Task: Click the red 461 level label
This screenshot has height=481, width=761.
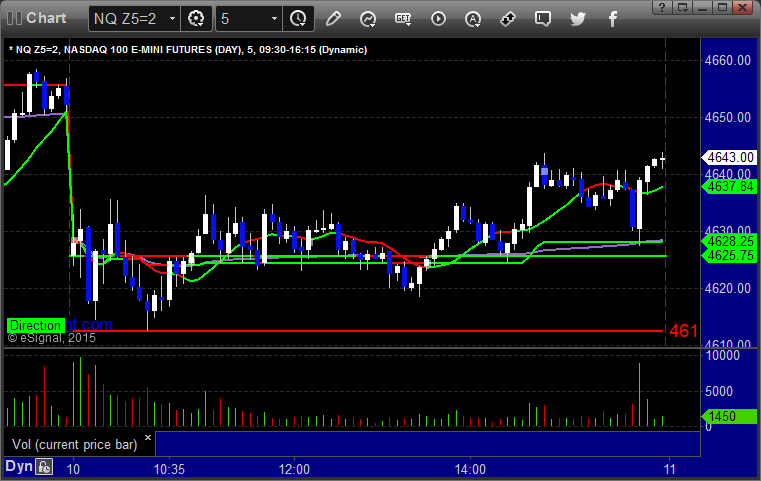Action: [x=683, y=331]
